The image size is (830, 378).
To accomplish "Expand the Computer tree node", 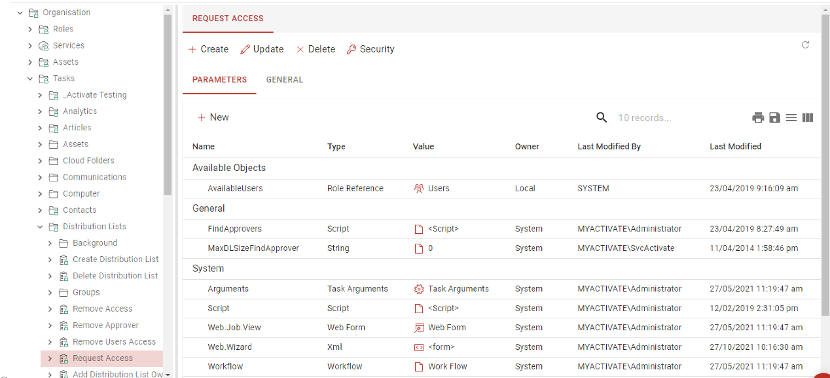I will 40,194.
